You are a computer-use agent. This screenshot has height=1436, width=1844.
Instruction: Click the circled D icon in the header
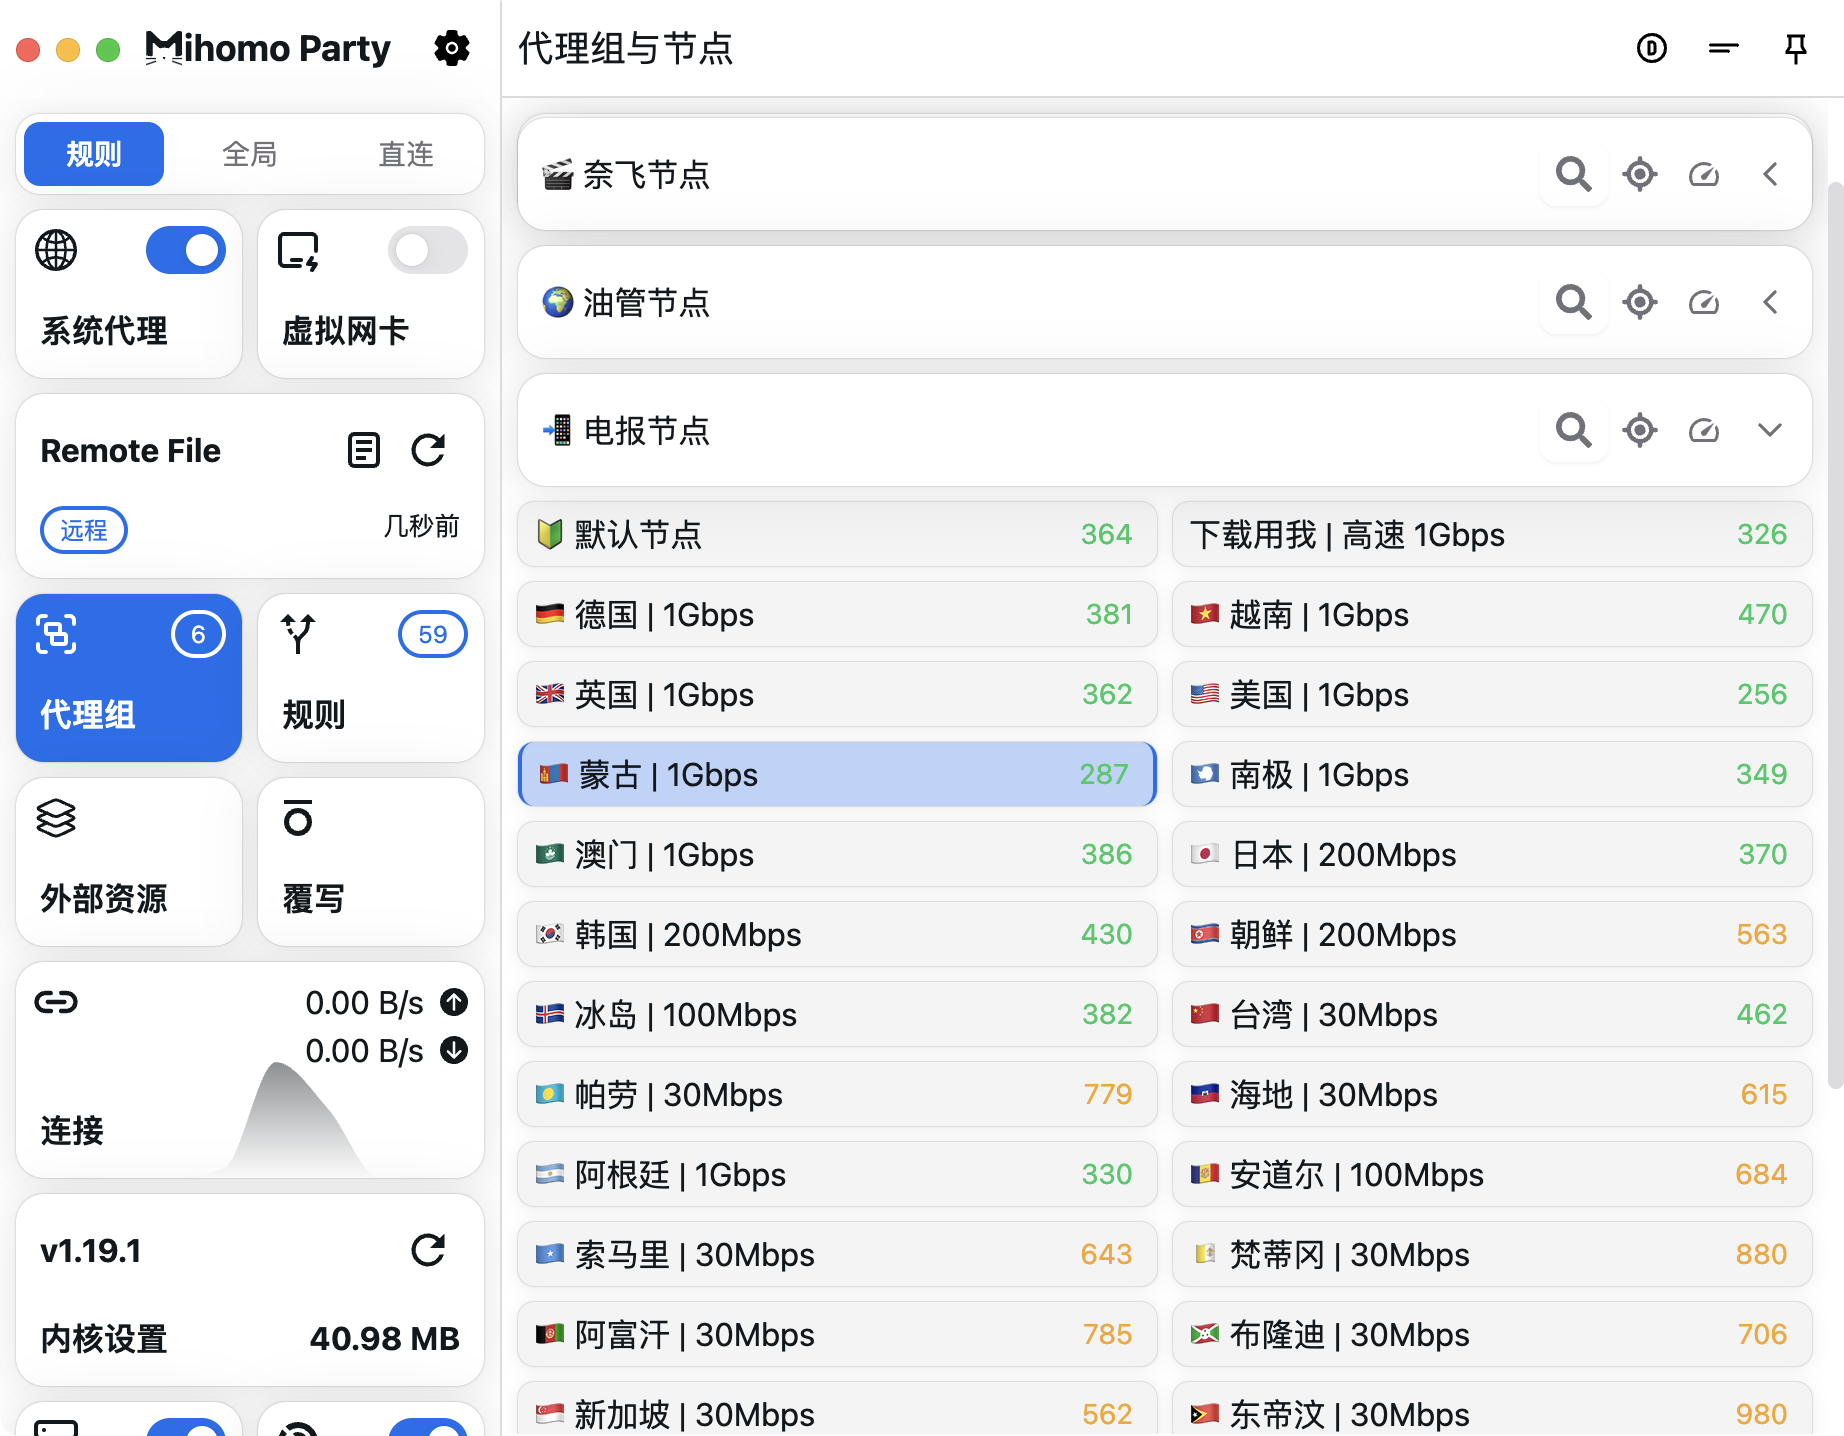tap(1652, 48)
